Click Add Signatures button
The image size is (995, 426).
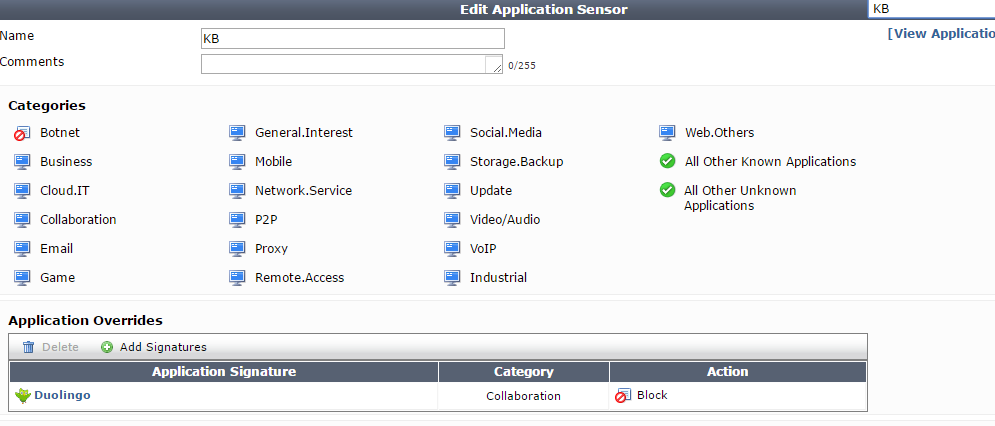coord(154,347)
